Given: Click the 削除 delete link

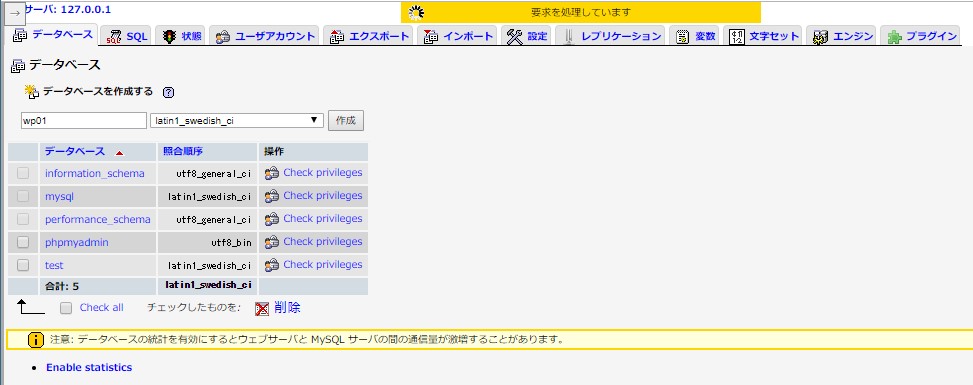Looking at the screenshot, I should point(287,307).
